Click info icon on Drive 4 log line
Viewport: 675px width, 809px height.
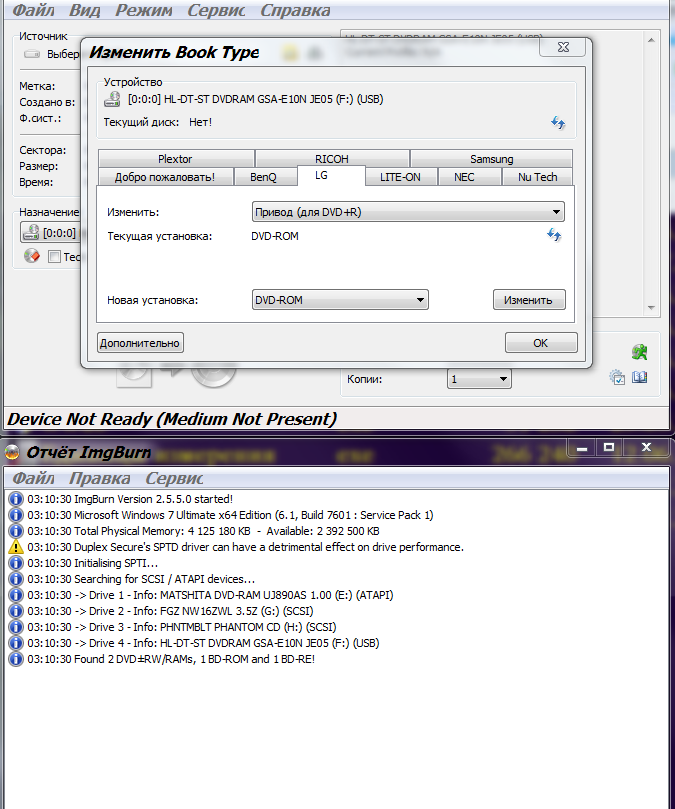click(16, 643)
